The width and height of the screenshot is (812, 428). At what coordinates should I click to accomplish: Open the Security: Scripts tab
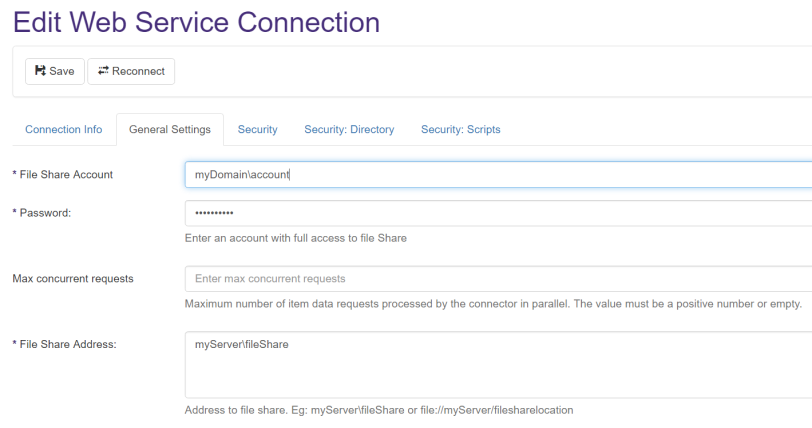coord(460,130)
